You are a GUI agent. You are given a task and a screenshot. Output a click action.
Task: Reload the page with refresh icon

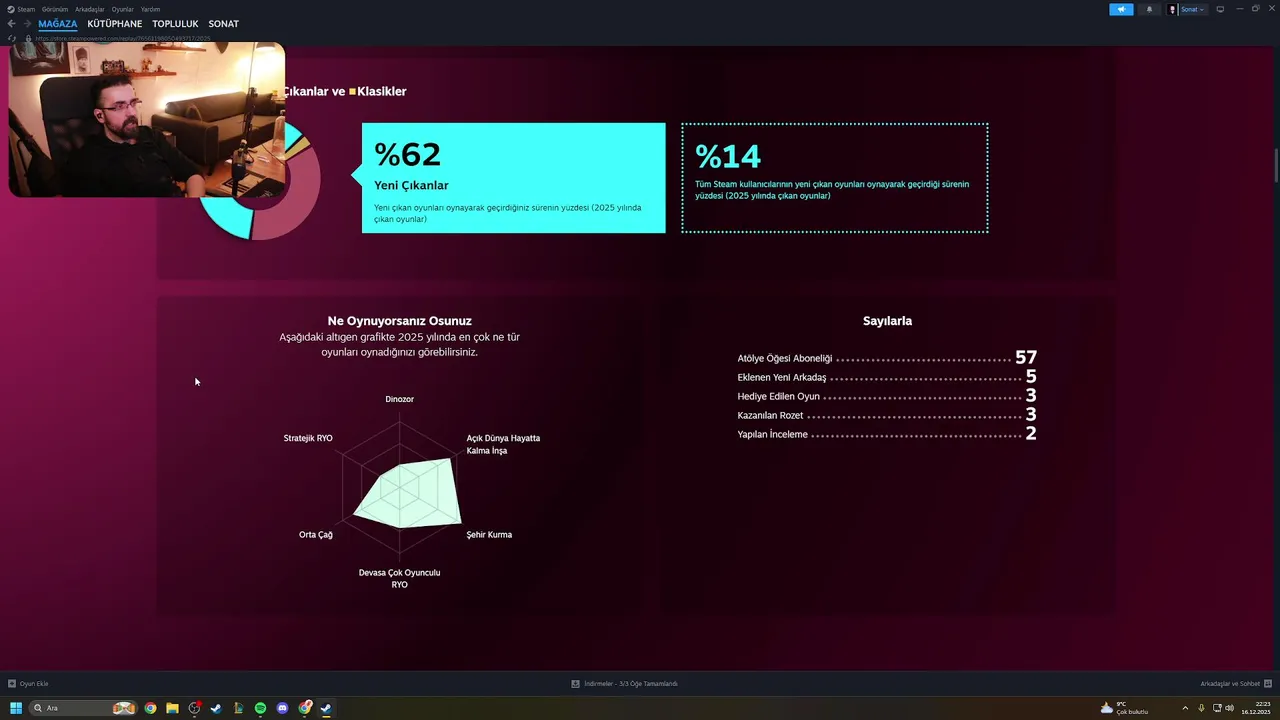click(x=12, y=38)
